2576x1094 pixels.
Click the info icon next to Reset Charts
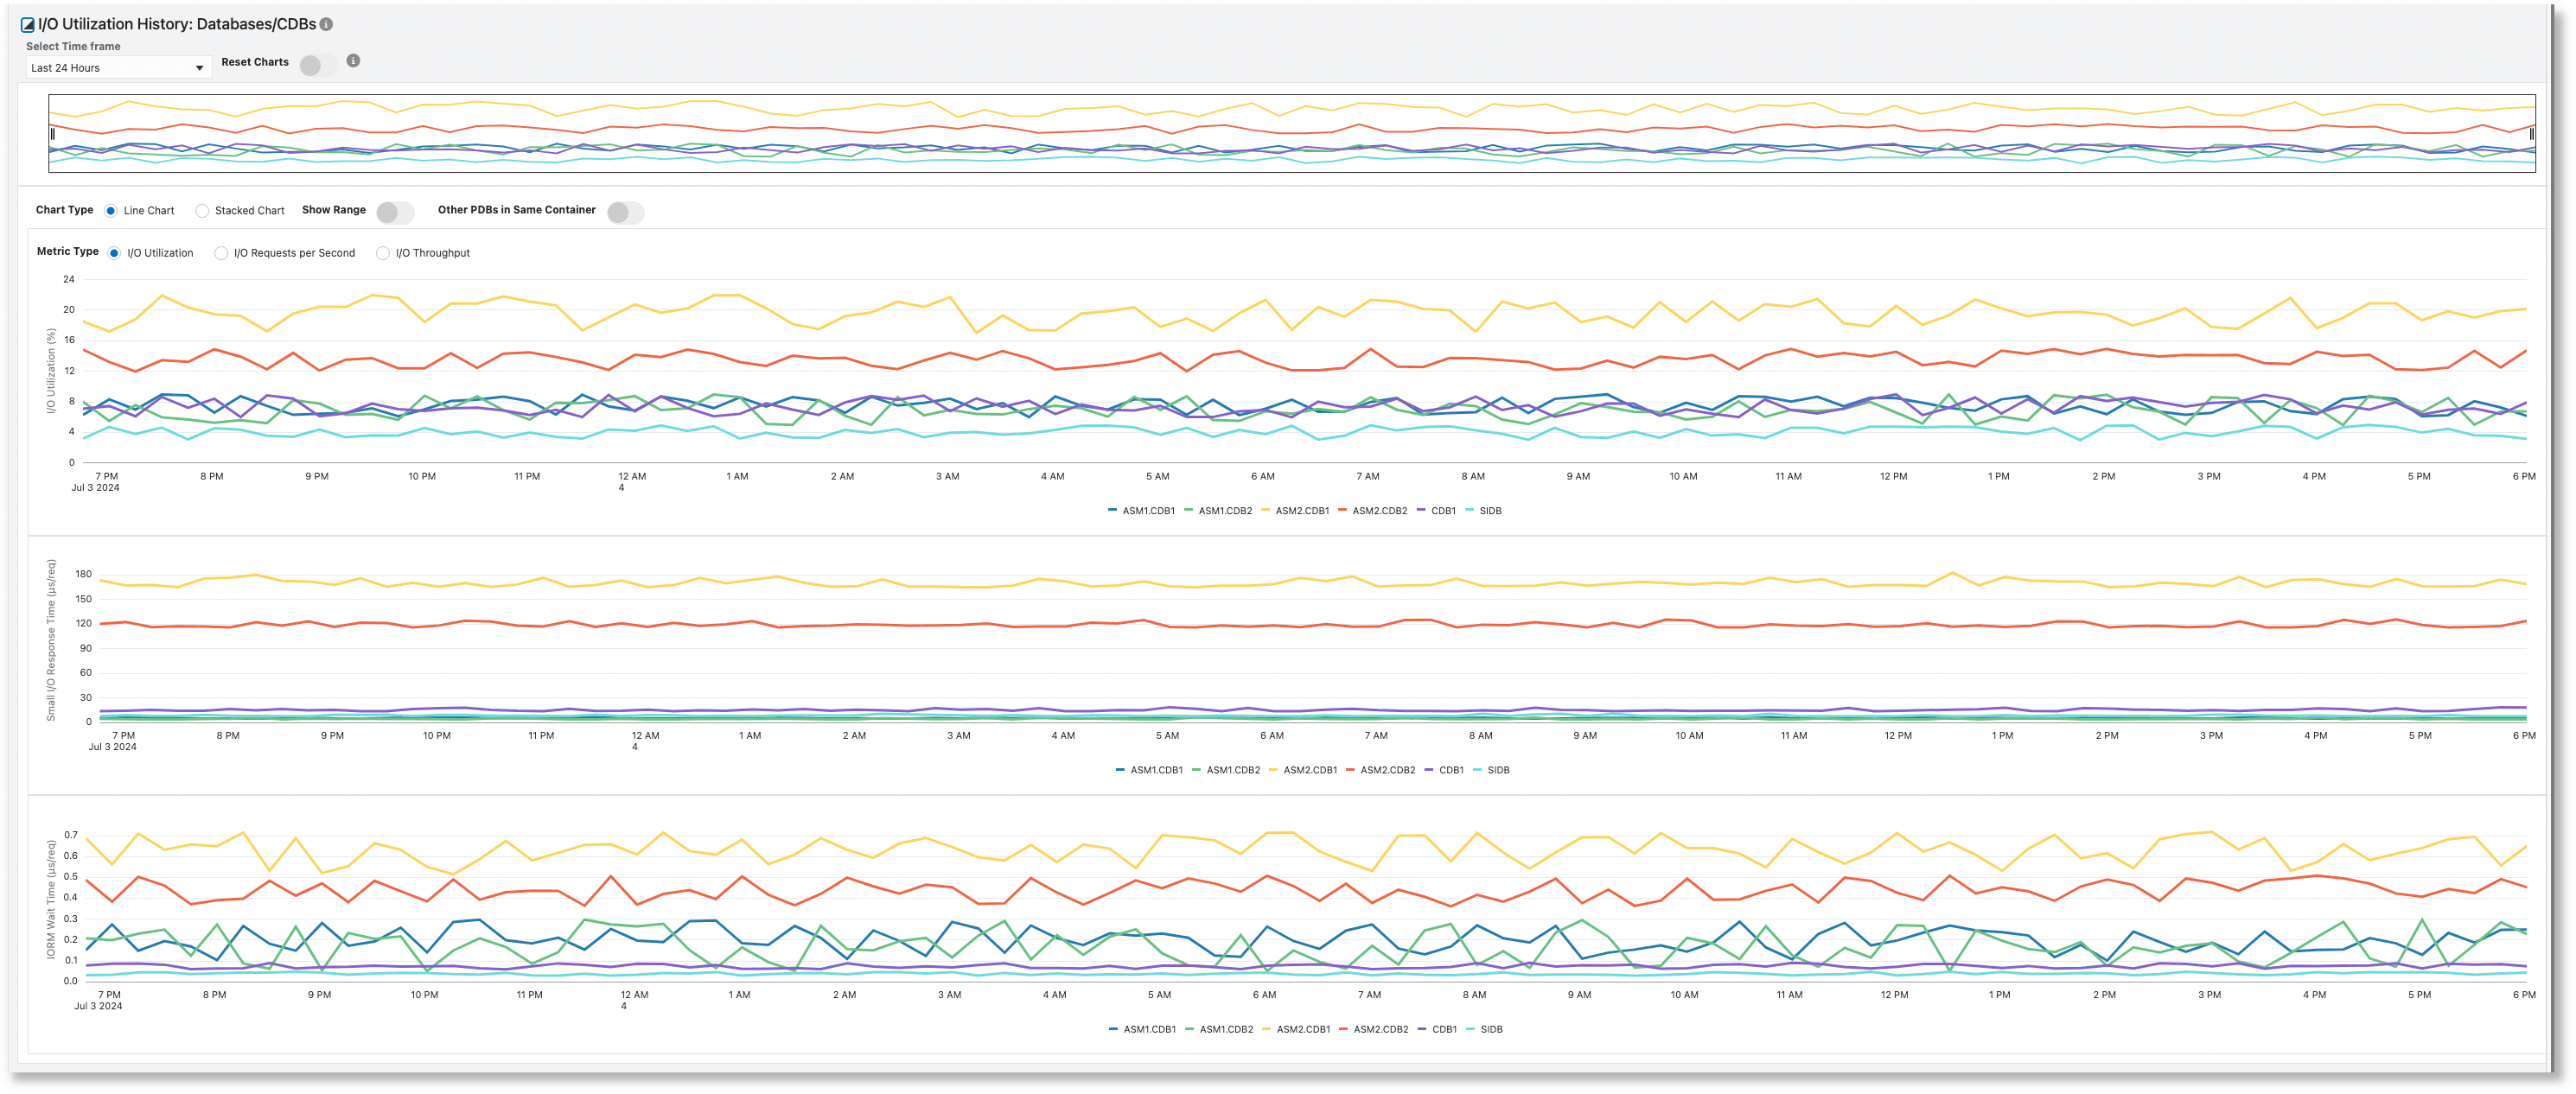352,61
